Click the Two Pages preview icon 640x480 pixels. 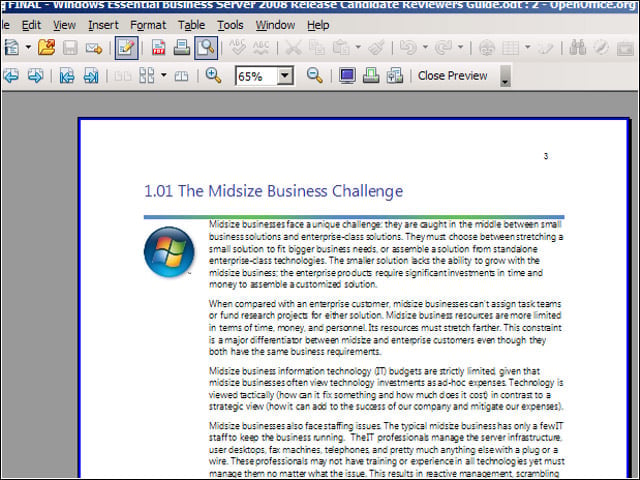tap(122, 76)
